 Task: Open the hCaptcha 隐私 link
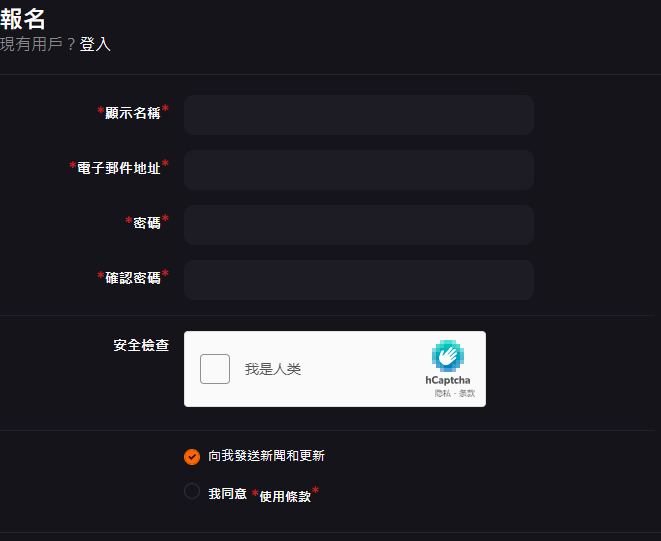pyautogui.click(x=442, y=394)
